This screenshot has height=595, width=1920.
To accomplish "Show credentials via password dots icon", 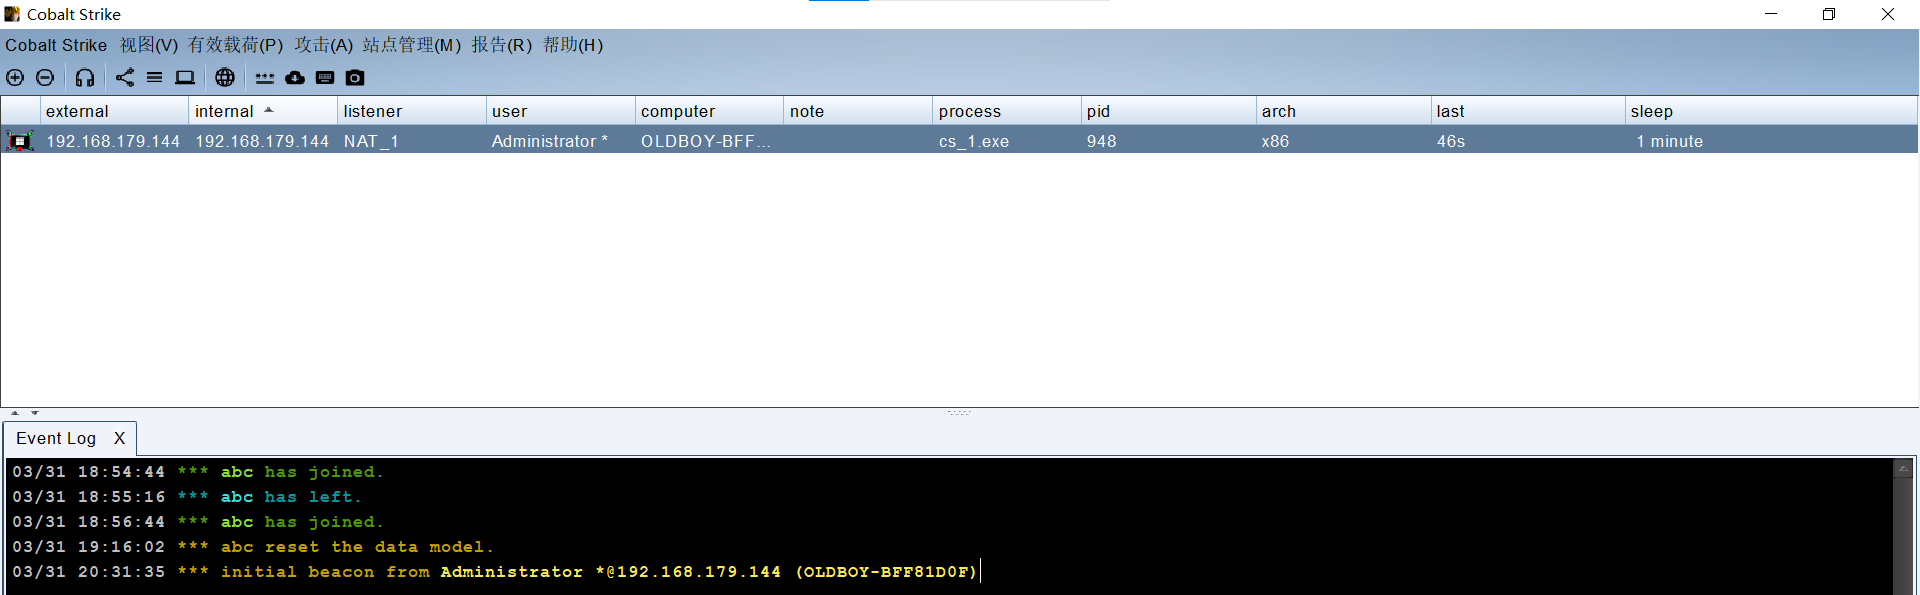I will coord(264,77).
